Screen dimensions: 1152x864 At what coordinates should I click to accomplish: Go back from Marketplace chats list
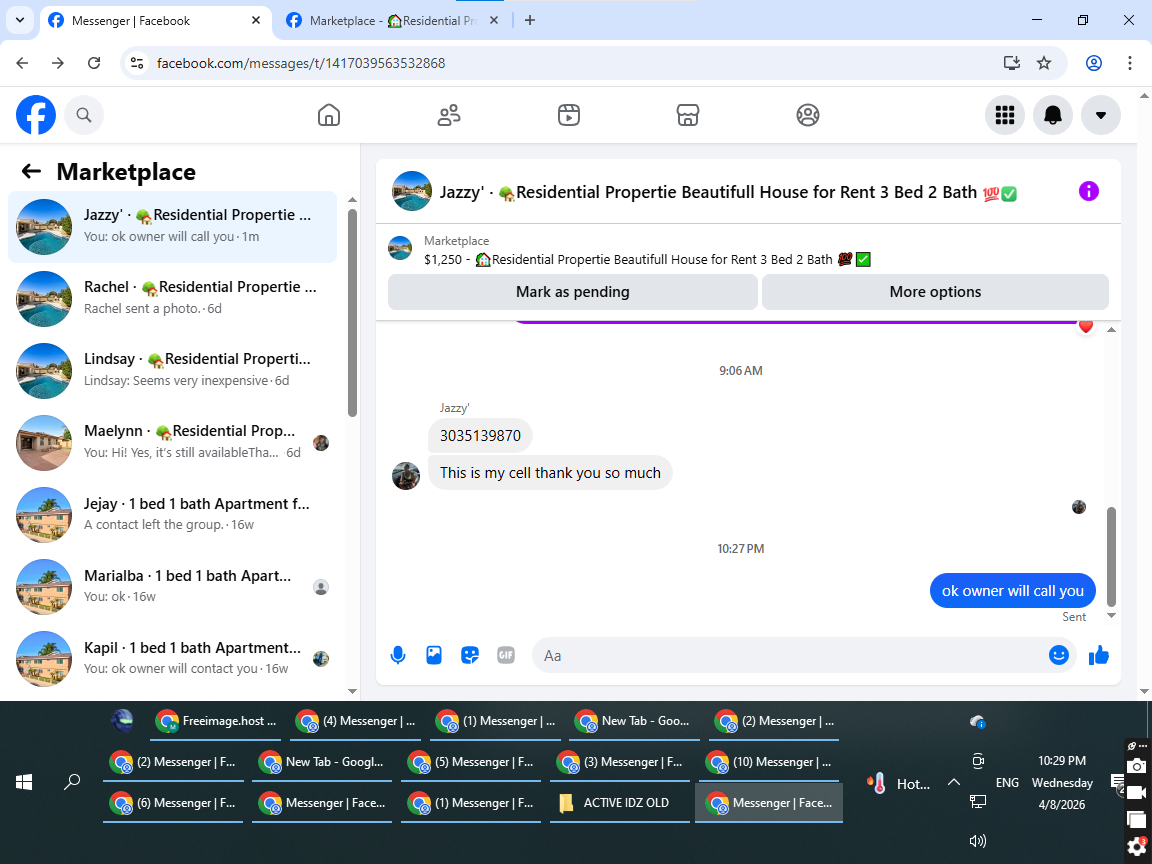(x=31, y=171)
